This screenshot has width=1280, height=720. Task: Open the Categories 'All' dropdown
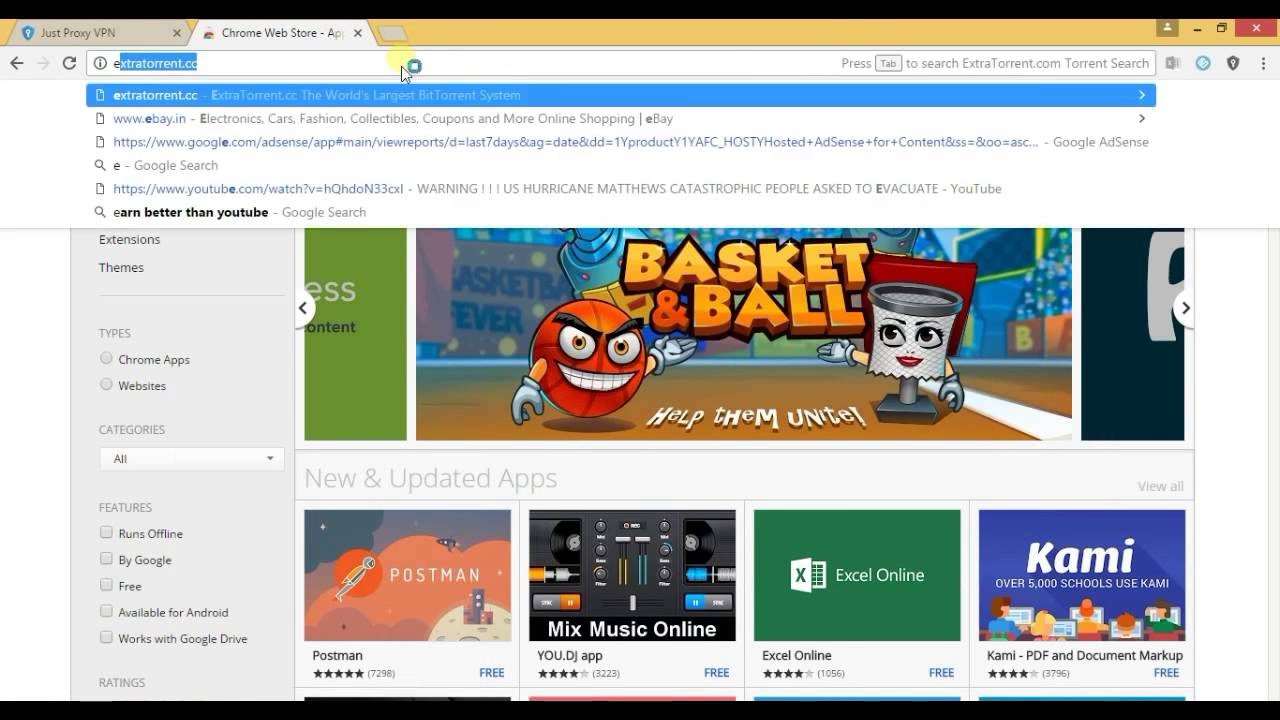coord(192,459)
